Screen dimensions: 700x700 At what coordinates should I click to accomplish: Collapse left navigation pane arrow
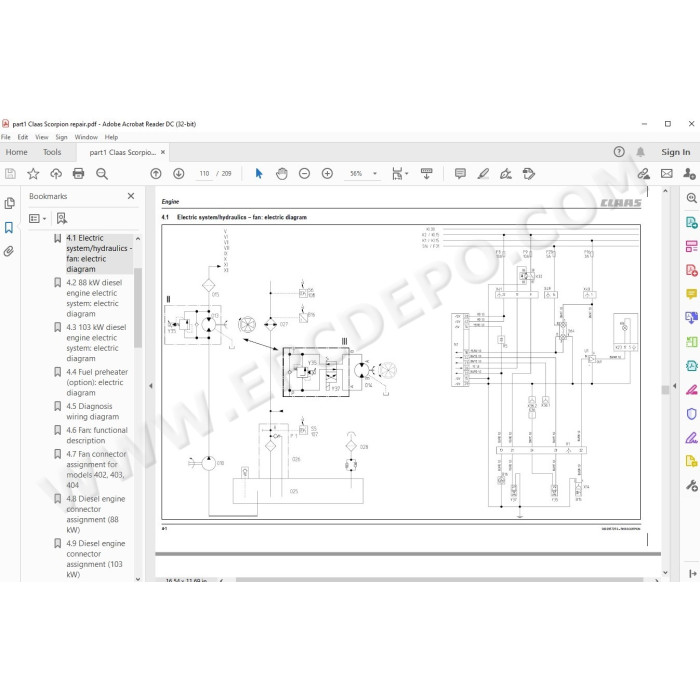click(151, 386)
